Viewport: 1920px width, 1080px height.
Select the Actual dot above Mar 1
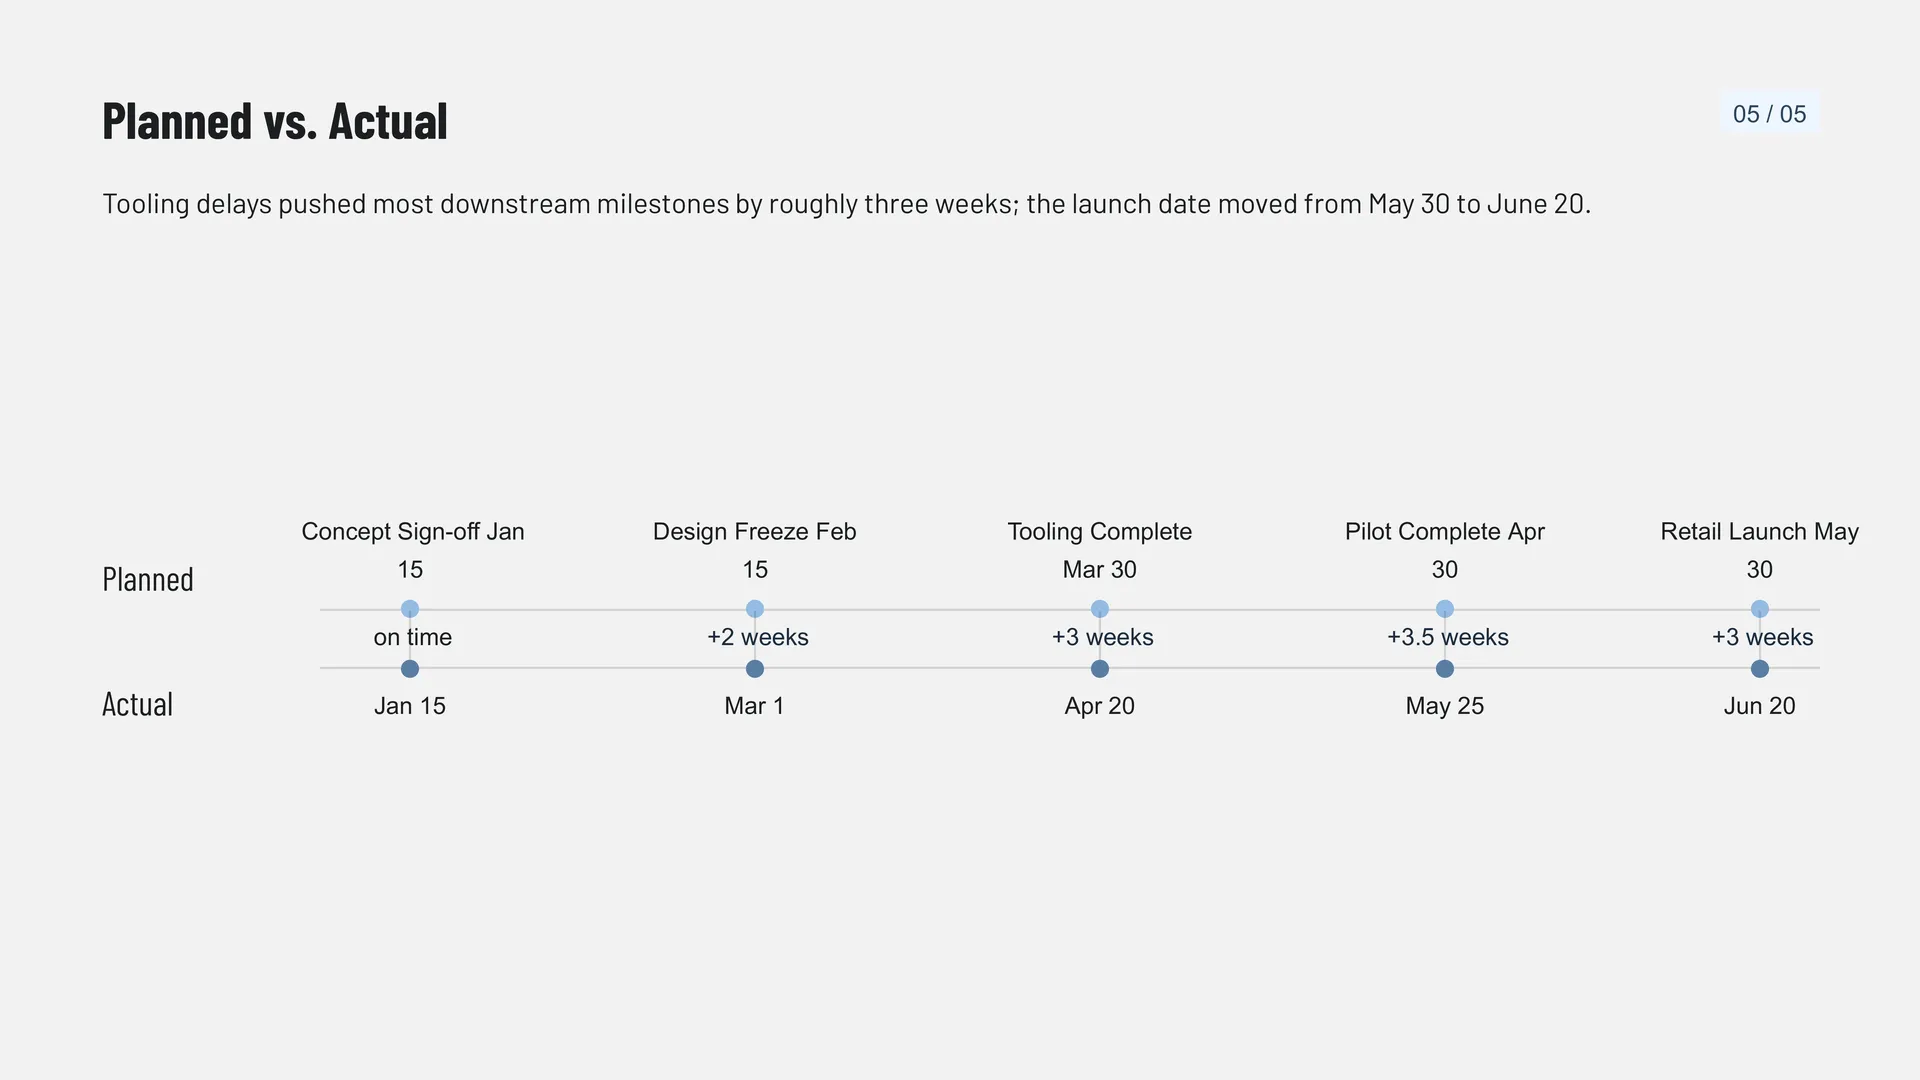755,669
